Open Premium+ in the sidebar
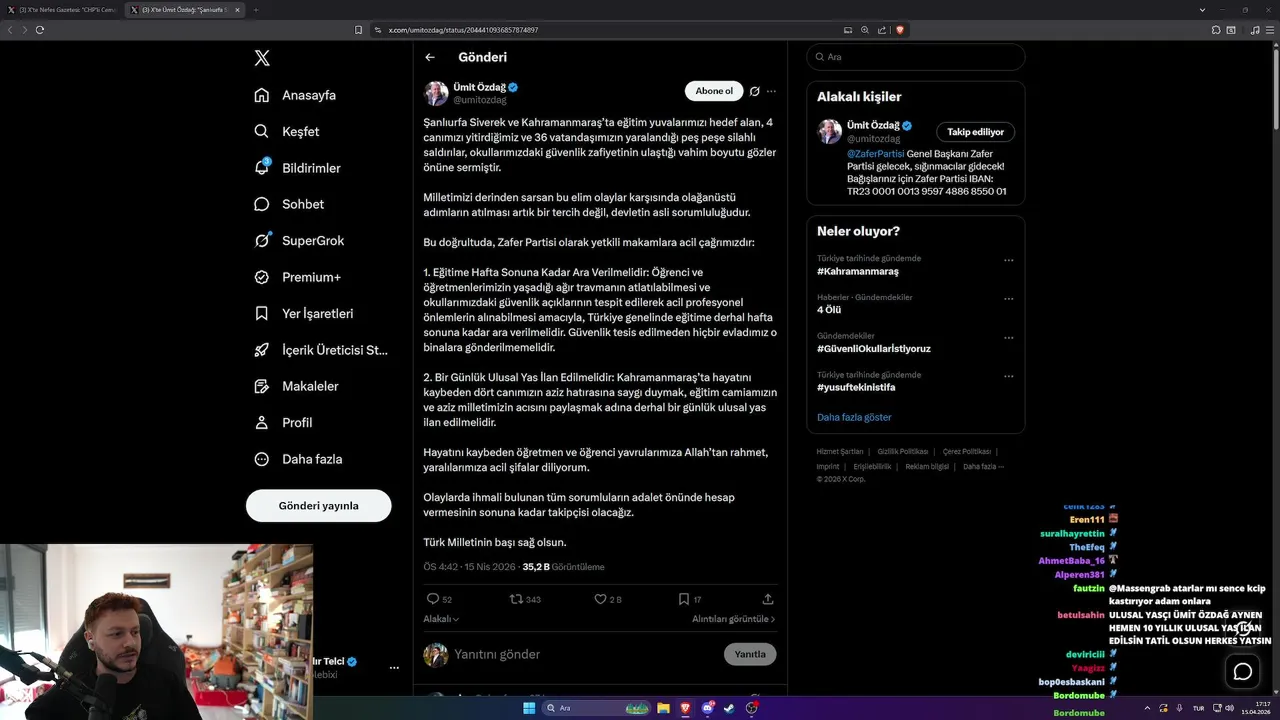 click(x=298, y=277)
